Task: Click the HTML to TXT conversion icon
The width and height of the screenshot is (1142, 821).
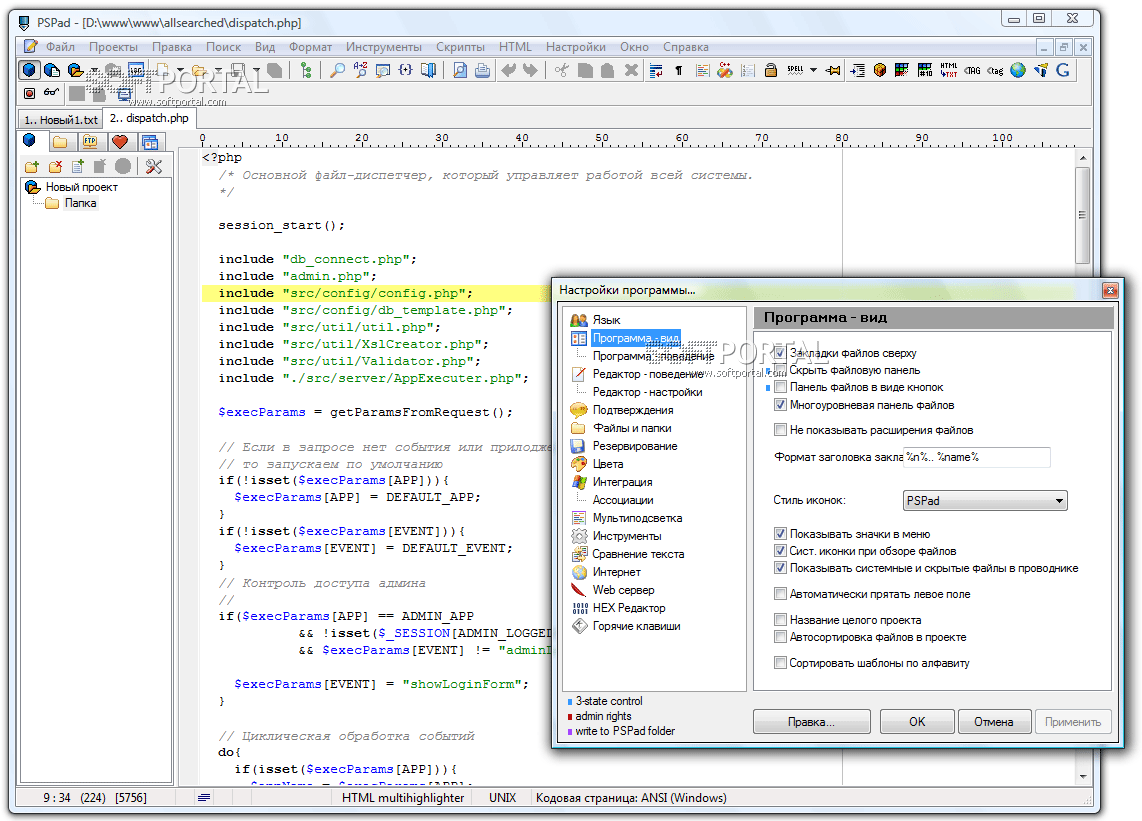Action: click(948, 70)
